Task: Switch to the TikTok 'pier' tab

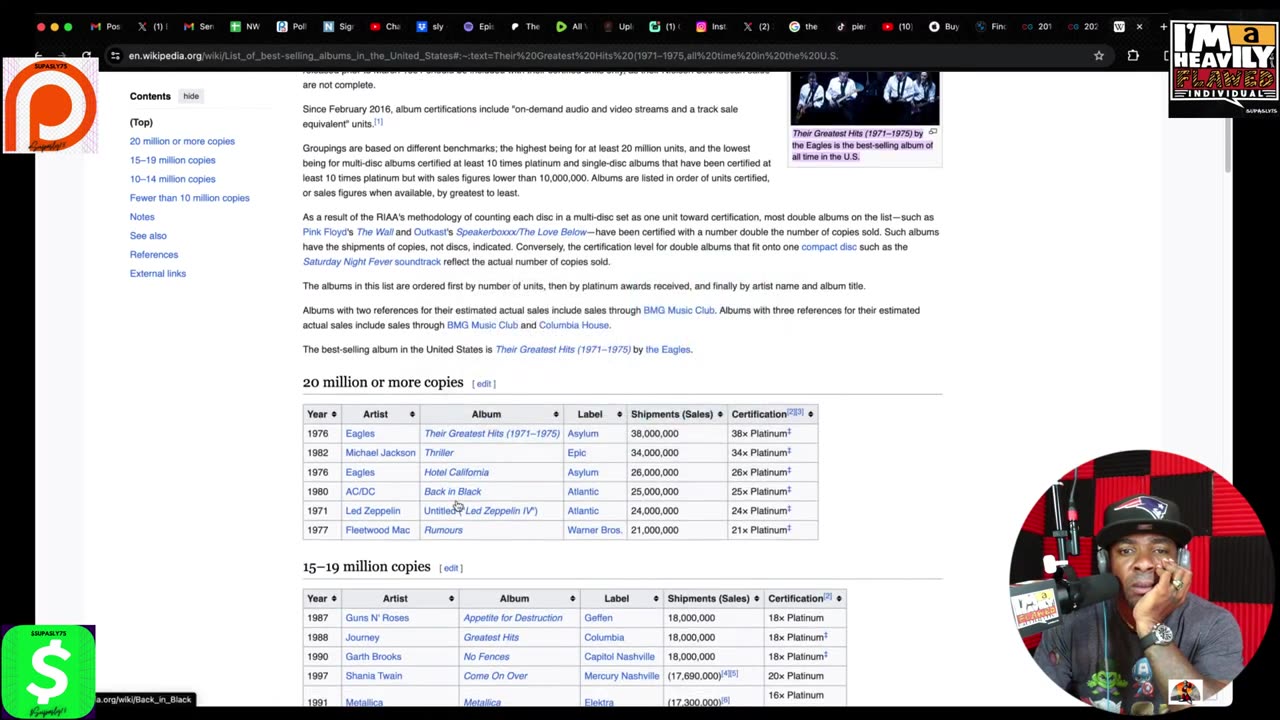Action: (x=852, y=27)
